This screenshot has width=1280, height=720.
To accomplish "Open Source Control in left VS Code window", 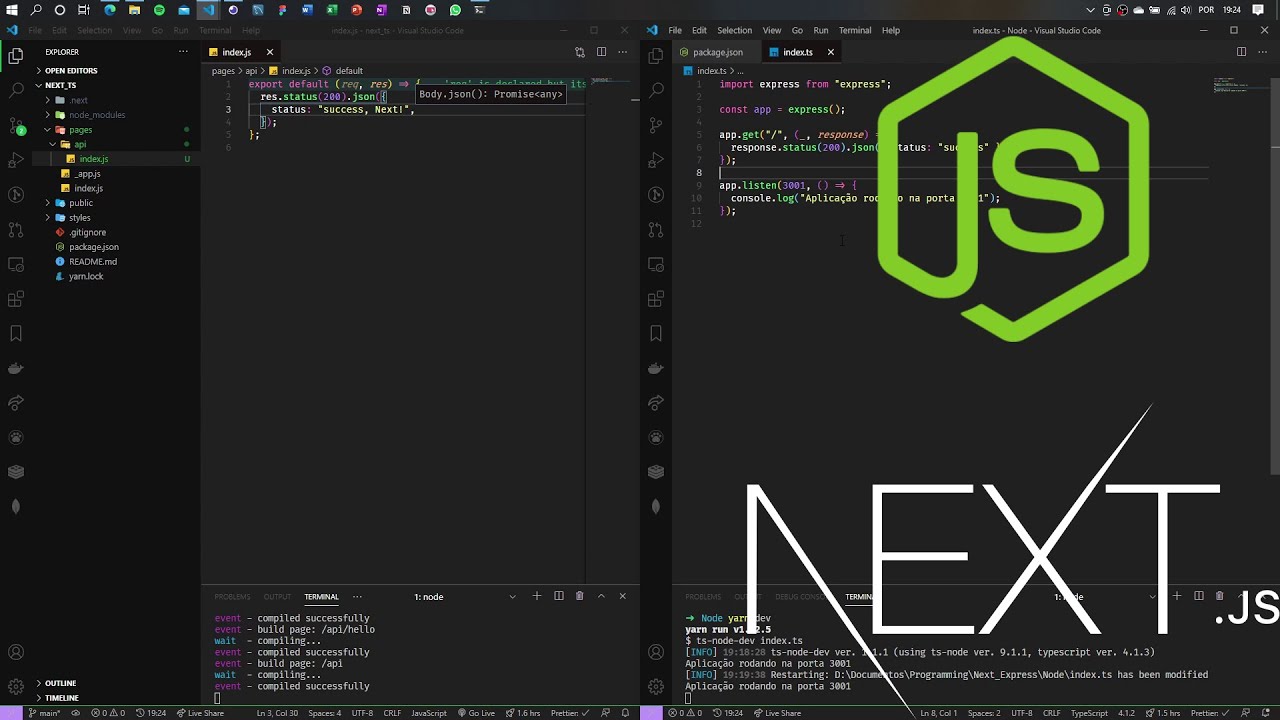I will [15, 125].
